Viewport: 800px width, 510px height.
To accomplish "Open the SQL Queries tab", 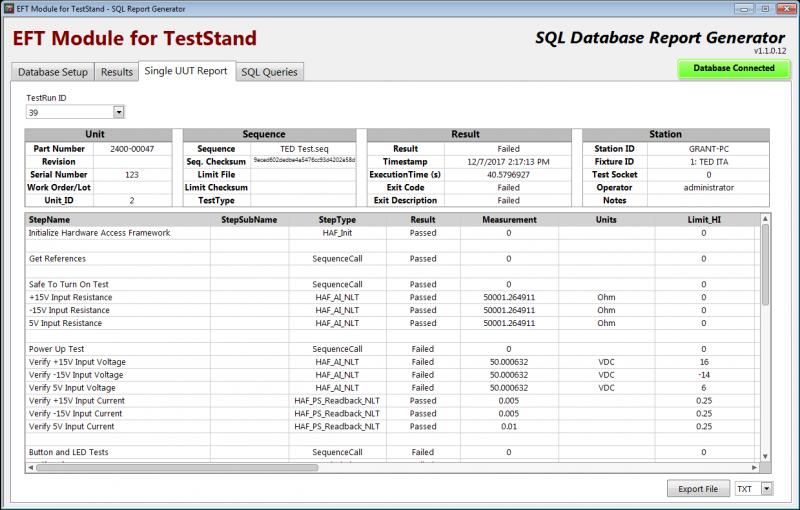I will pyautogui.click(x=269, y=72).
